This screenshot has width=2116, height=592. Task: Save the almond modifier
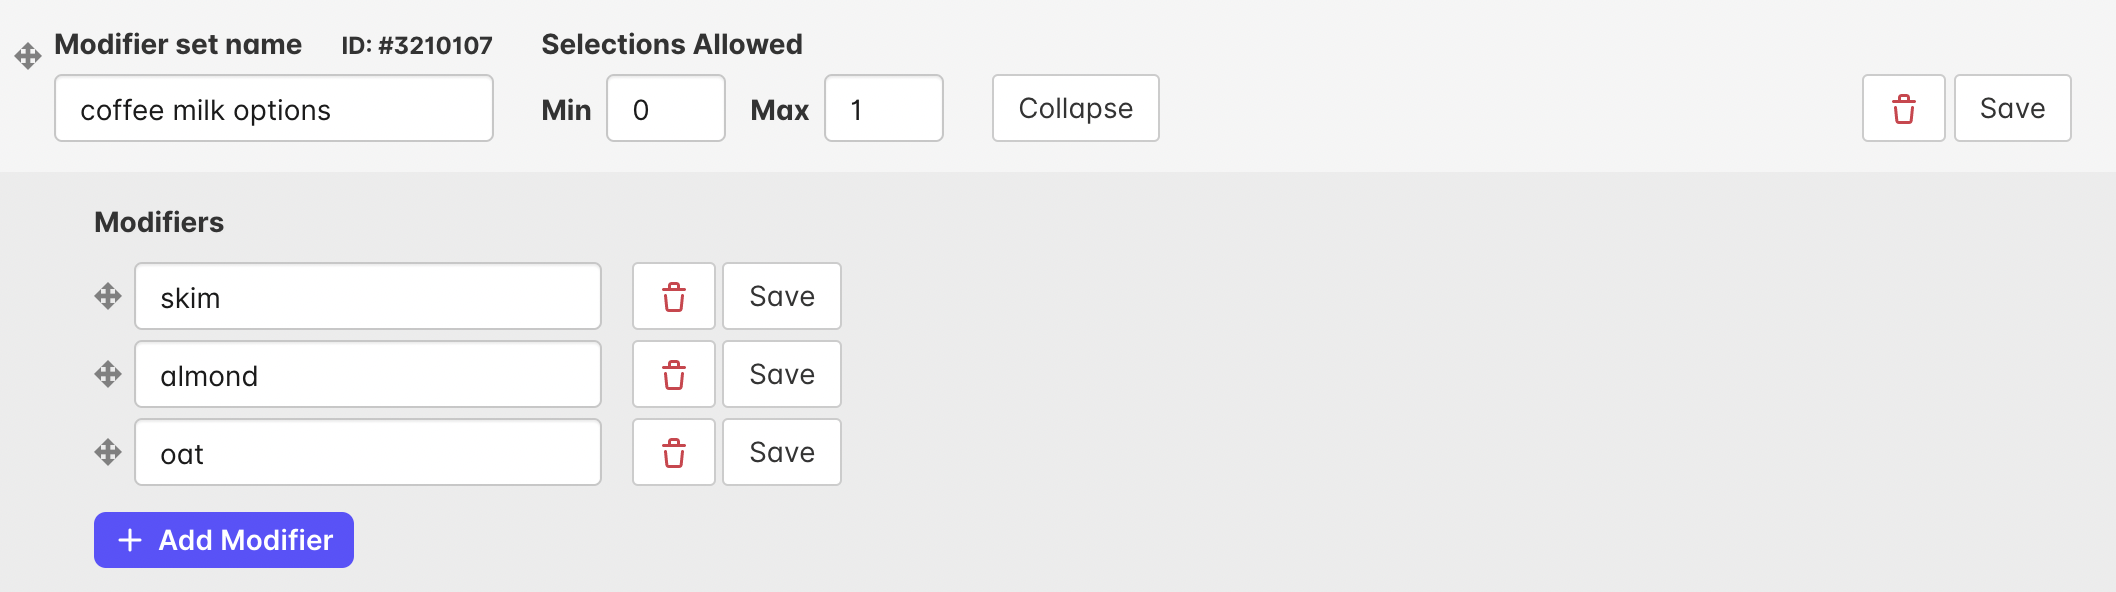[782, 374]
